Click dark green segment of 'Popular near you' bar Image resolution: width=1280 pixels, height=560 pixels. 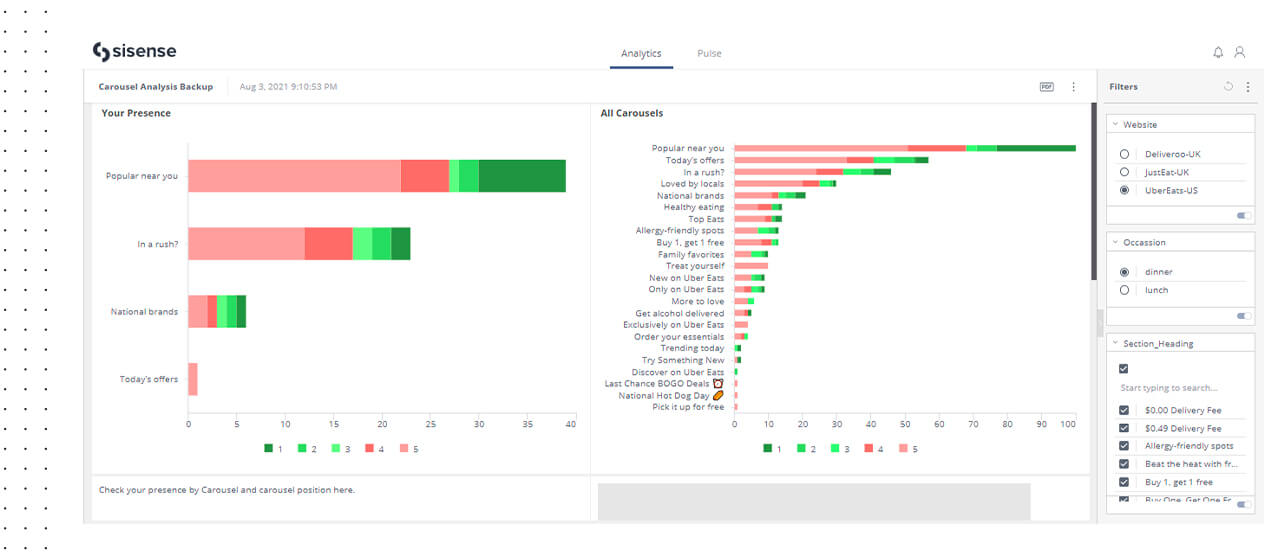point(522,175)
